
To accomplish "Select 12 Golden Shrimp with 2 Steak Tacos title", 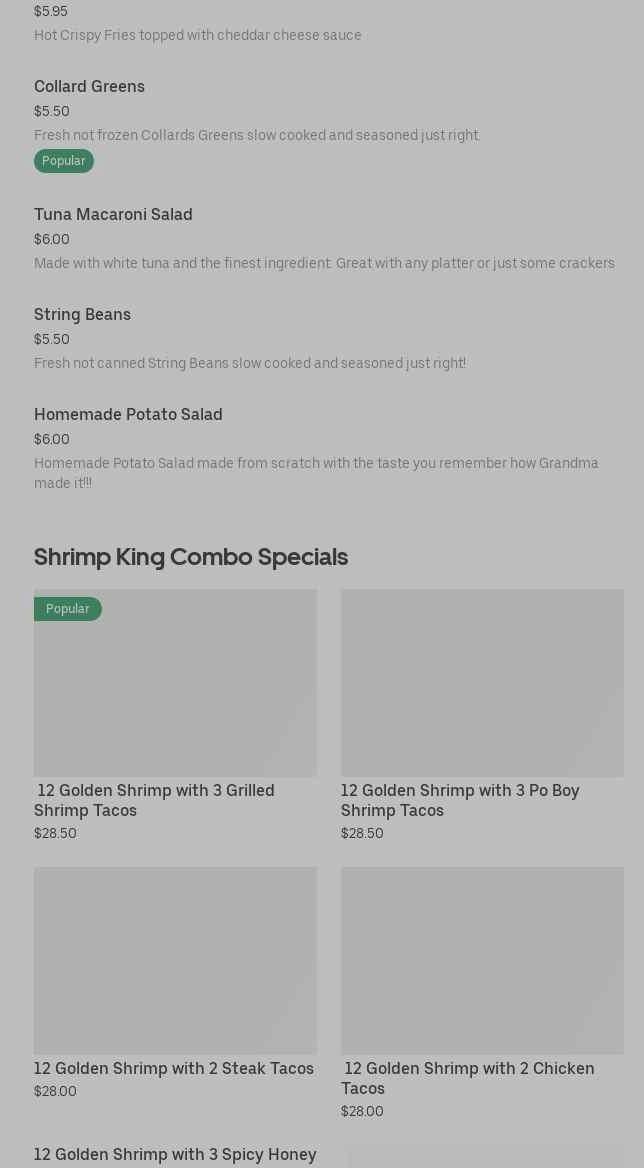I will [x=174, y=1069].
